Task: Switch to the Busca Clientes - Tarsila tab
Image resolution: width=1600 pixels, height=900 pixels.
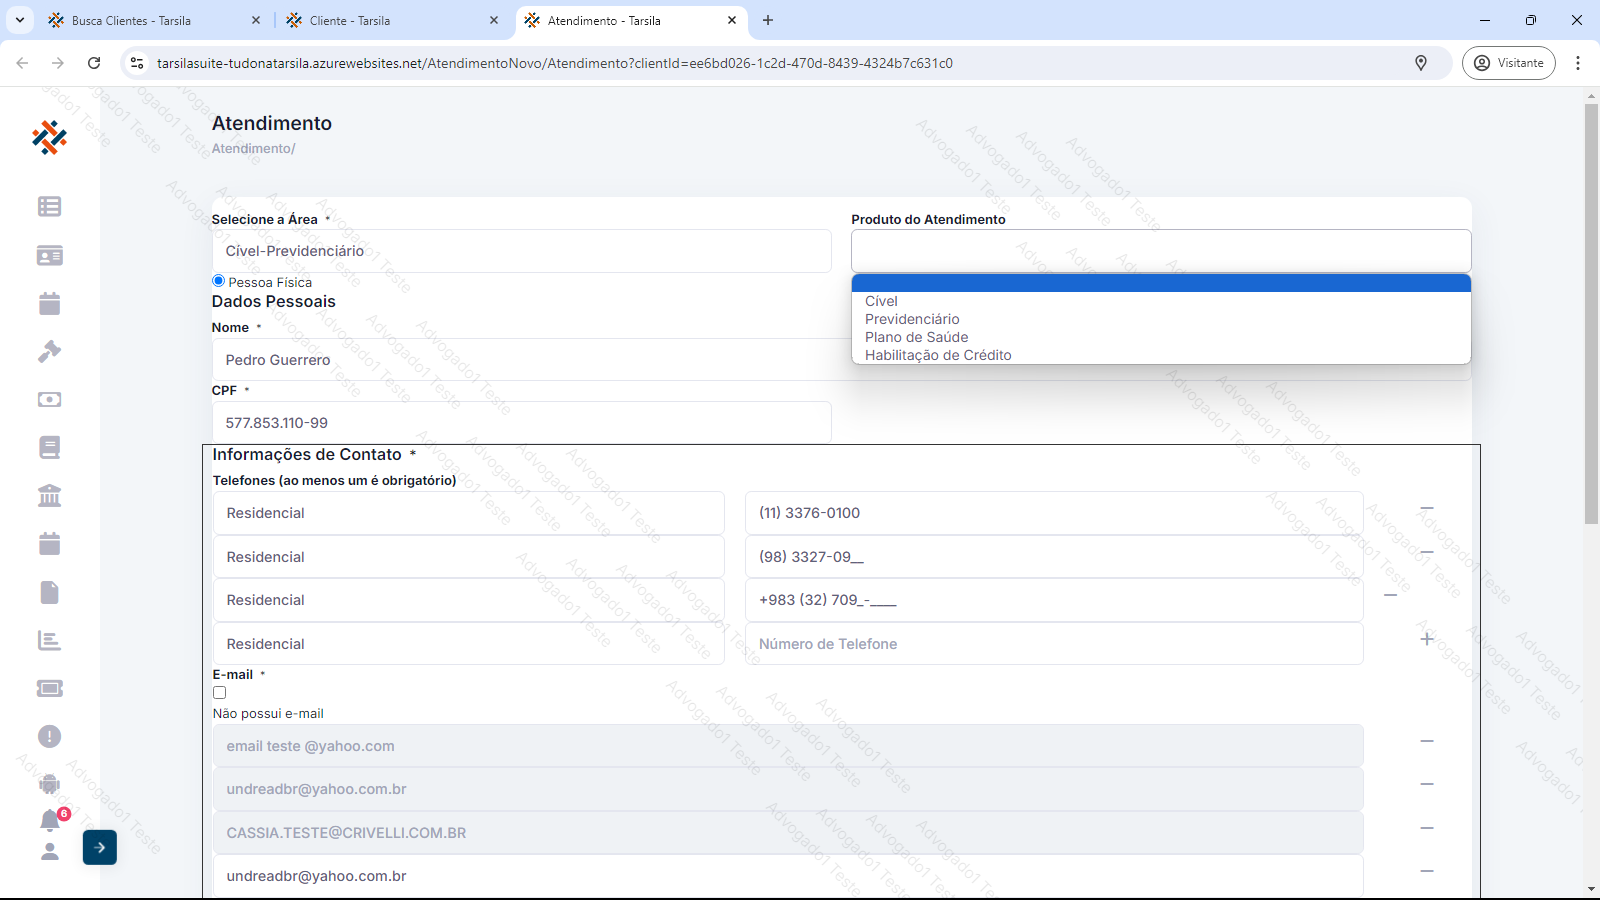Action: point(131,20)
